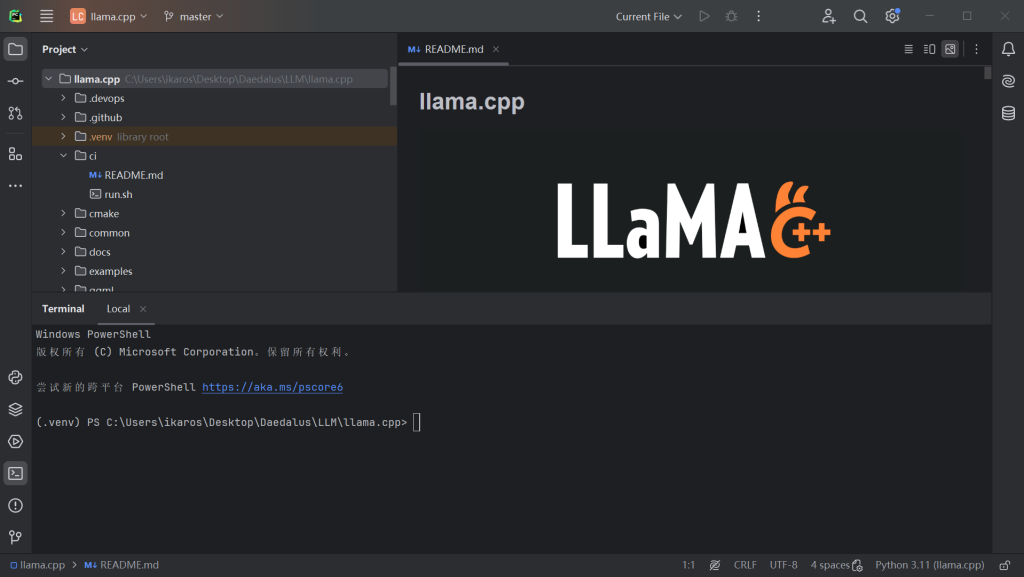Open the Project tool window folder icon
This screenshot has width=1024, height=577.
[16, 49]
